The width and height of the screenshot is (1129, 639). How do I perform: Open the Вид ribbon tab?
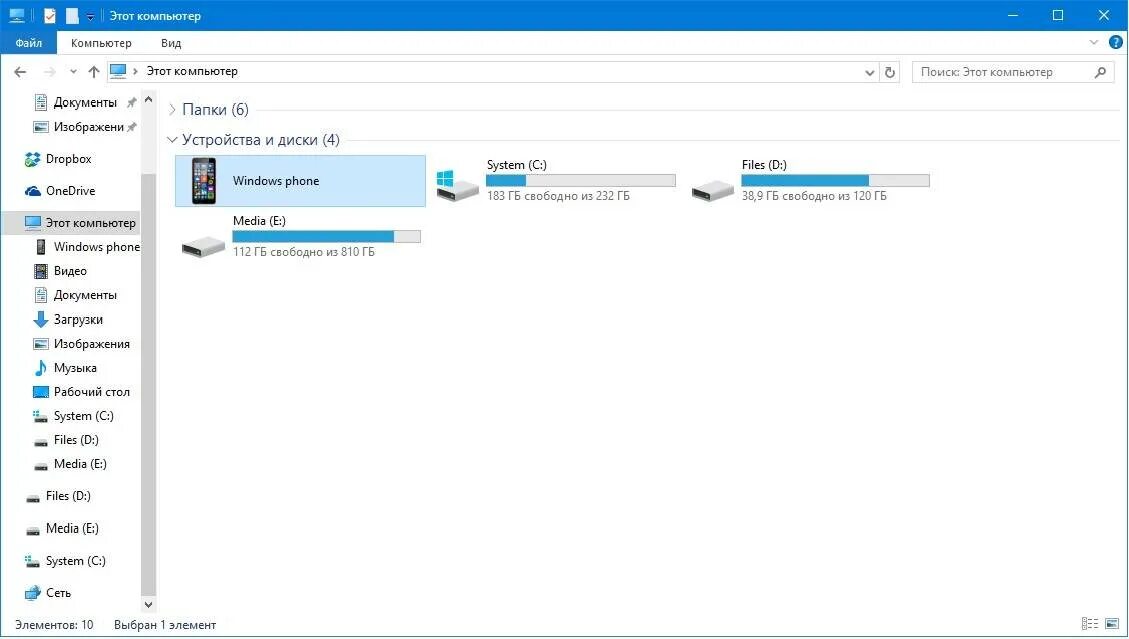(x=171, y=43)
